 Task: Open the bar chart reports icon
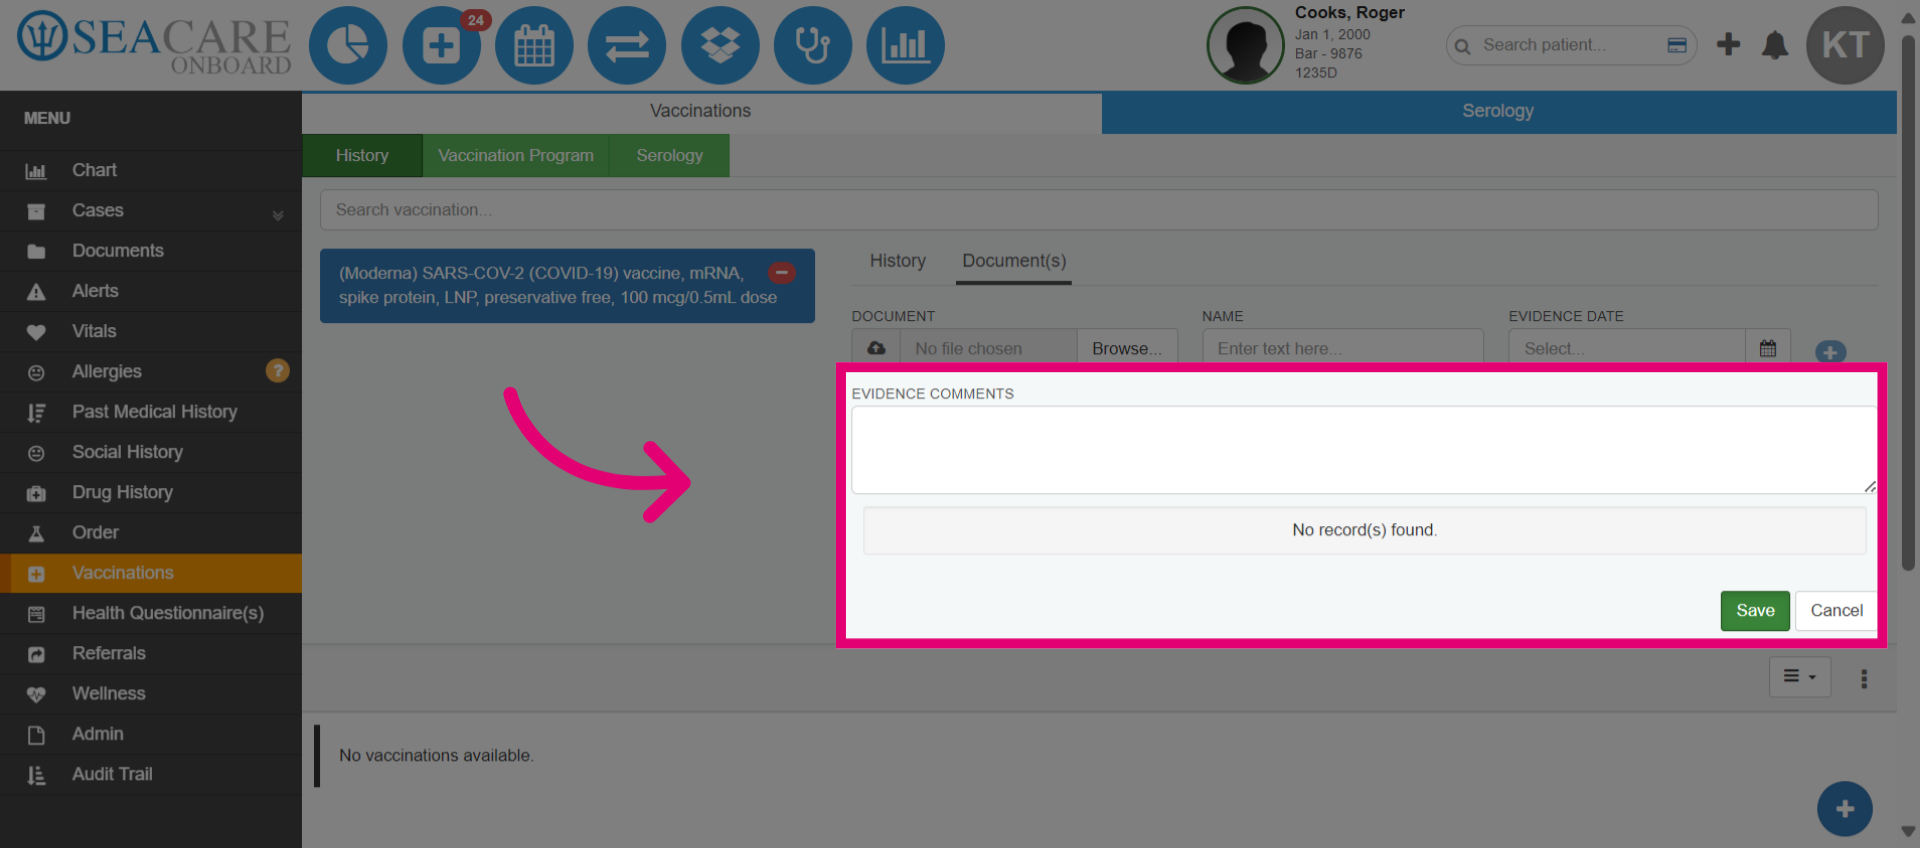905,46
